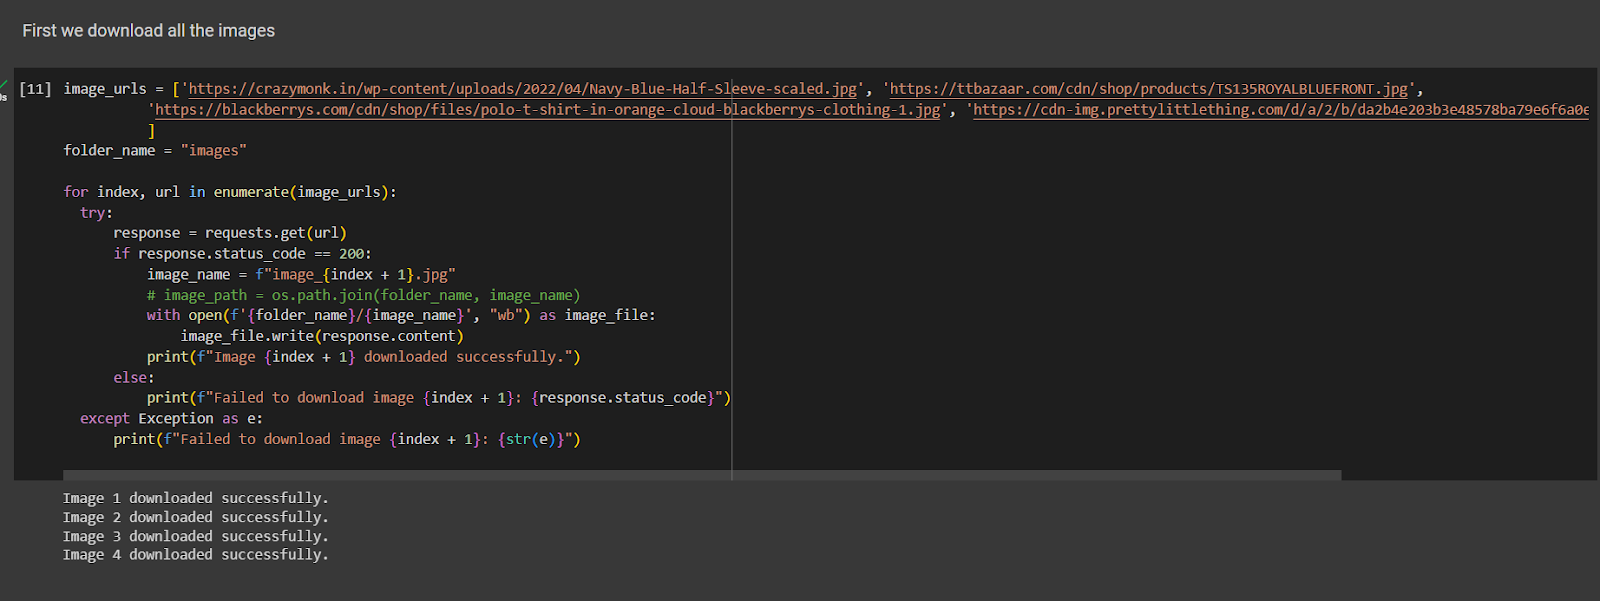Open the blackberrys.com polo-t-shirt image URL
Image resolution: width=1600 pixels, height=601 pixels.
(x=548, y=110)
